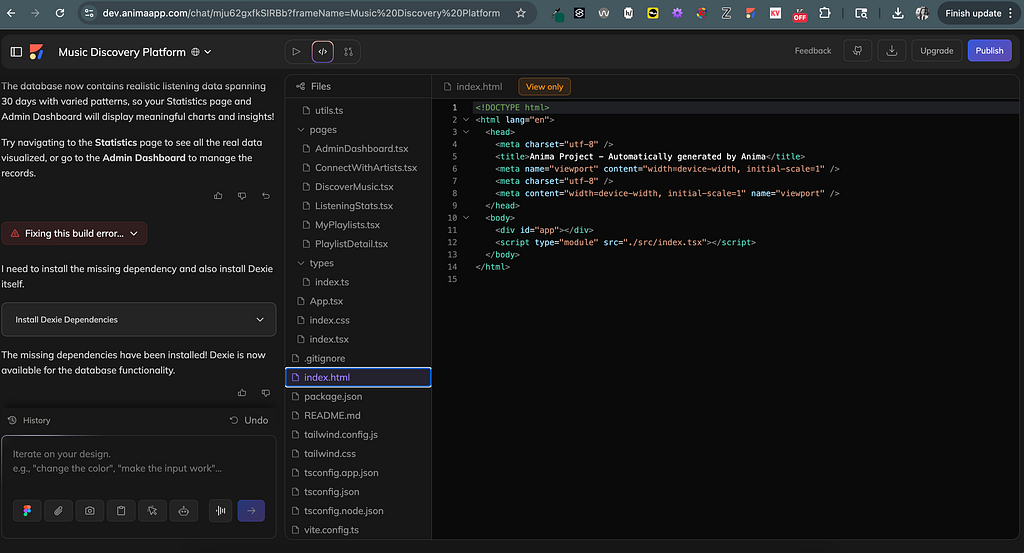Expand Install Dexie Dependencies dropdown
1024x553 pixels.
tap(138, 320)
